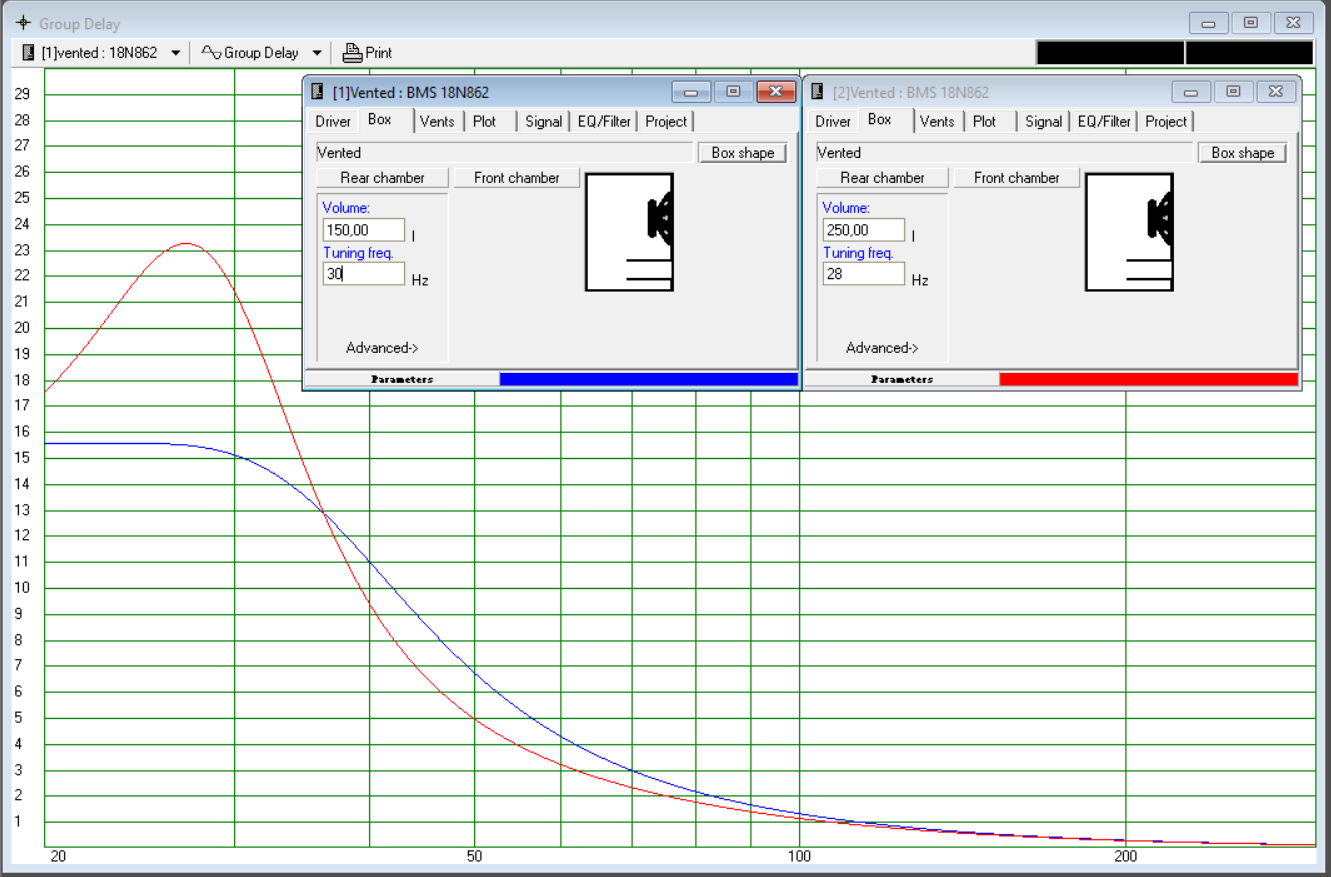
Task: Open the Group Delay plot type dropdown
Action: click(317, 52)
